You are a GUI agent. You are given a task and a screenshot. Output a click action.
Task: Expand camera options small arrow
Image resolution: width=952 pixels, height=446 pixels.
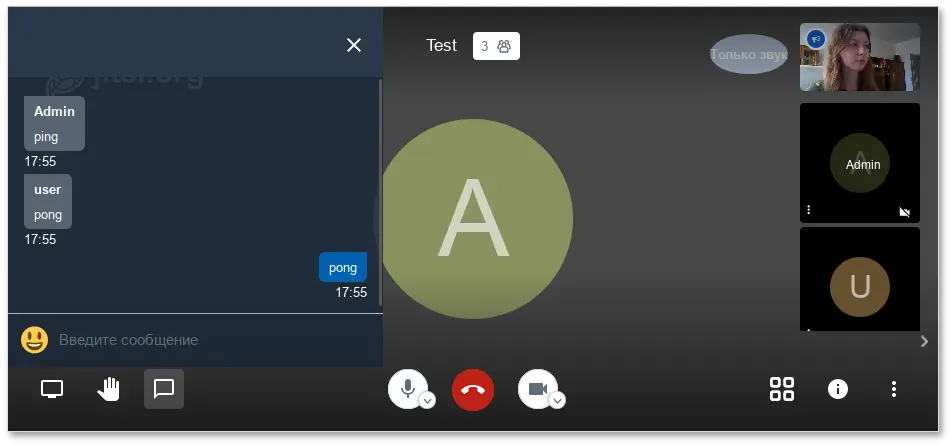(557, 400)
